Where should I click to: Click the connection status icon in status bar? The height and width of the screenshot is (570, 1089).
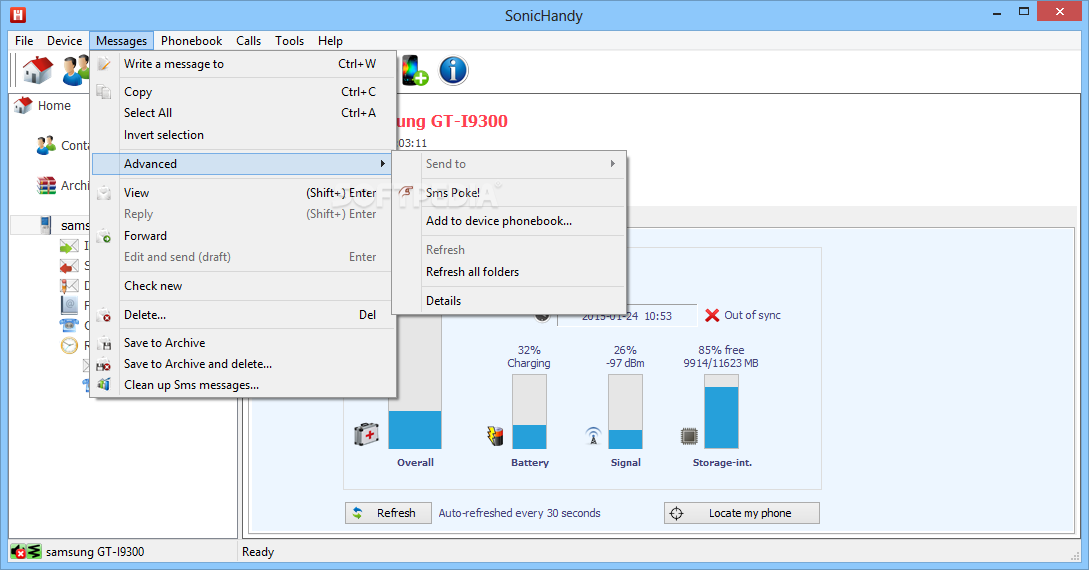[26, 552]
